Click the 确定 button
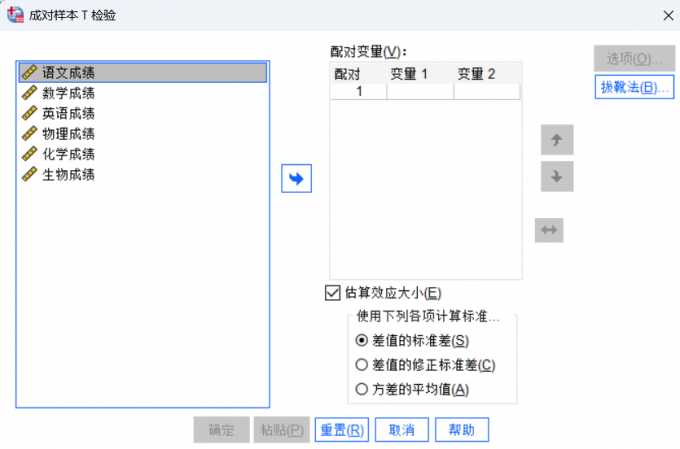Image resolution: width=680 pixels, height=449 pixels. [x=222, y=430]
